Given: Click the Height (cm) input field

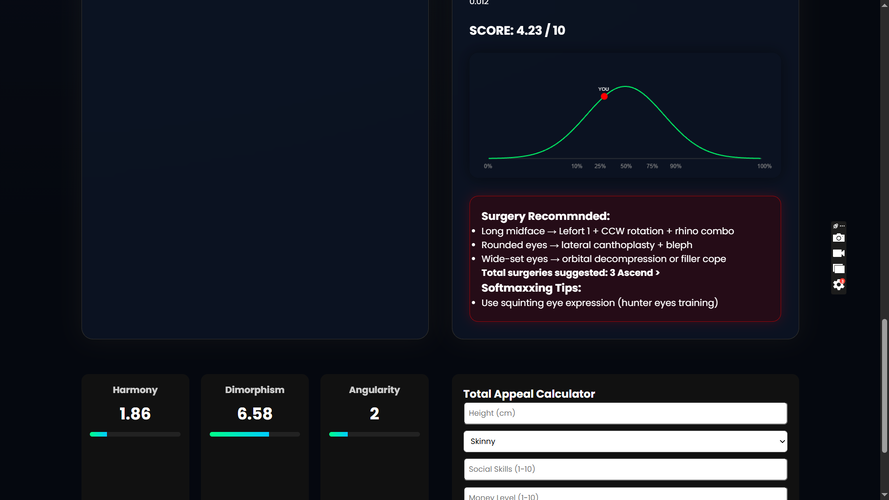Looking at the screenshot, I should 625,413.
